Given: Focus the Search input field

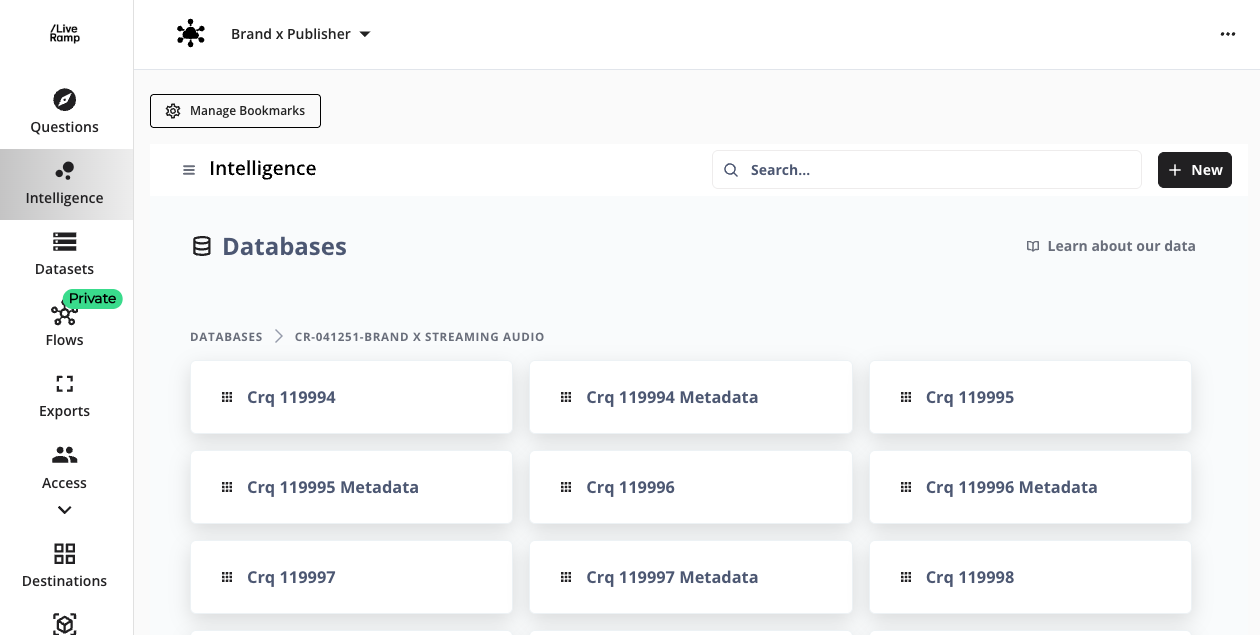Looking at the screenshot, I should pyautogui.click(x=940, y=170).
